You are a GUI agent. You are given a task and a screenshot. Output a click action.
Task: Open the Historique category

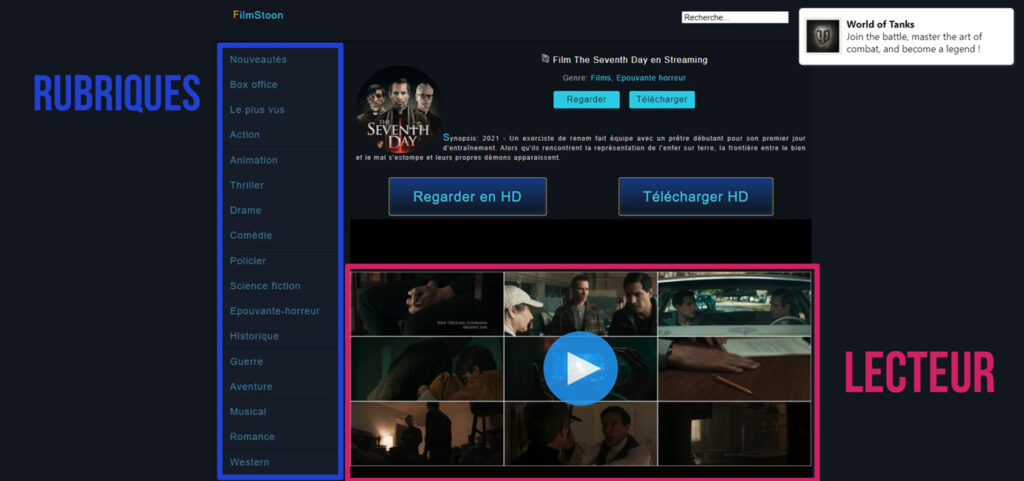click(254, 336)
